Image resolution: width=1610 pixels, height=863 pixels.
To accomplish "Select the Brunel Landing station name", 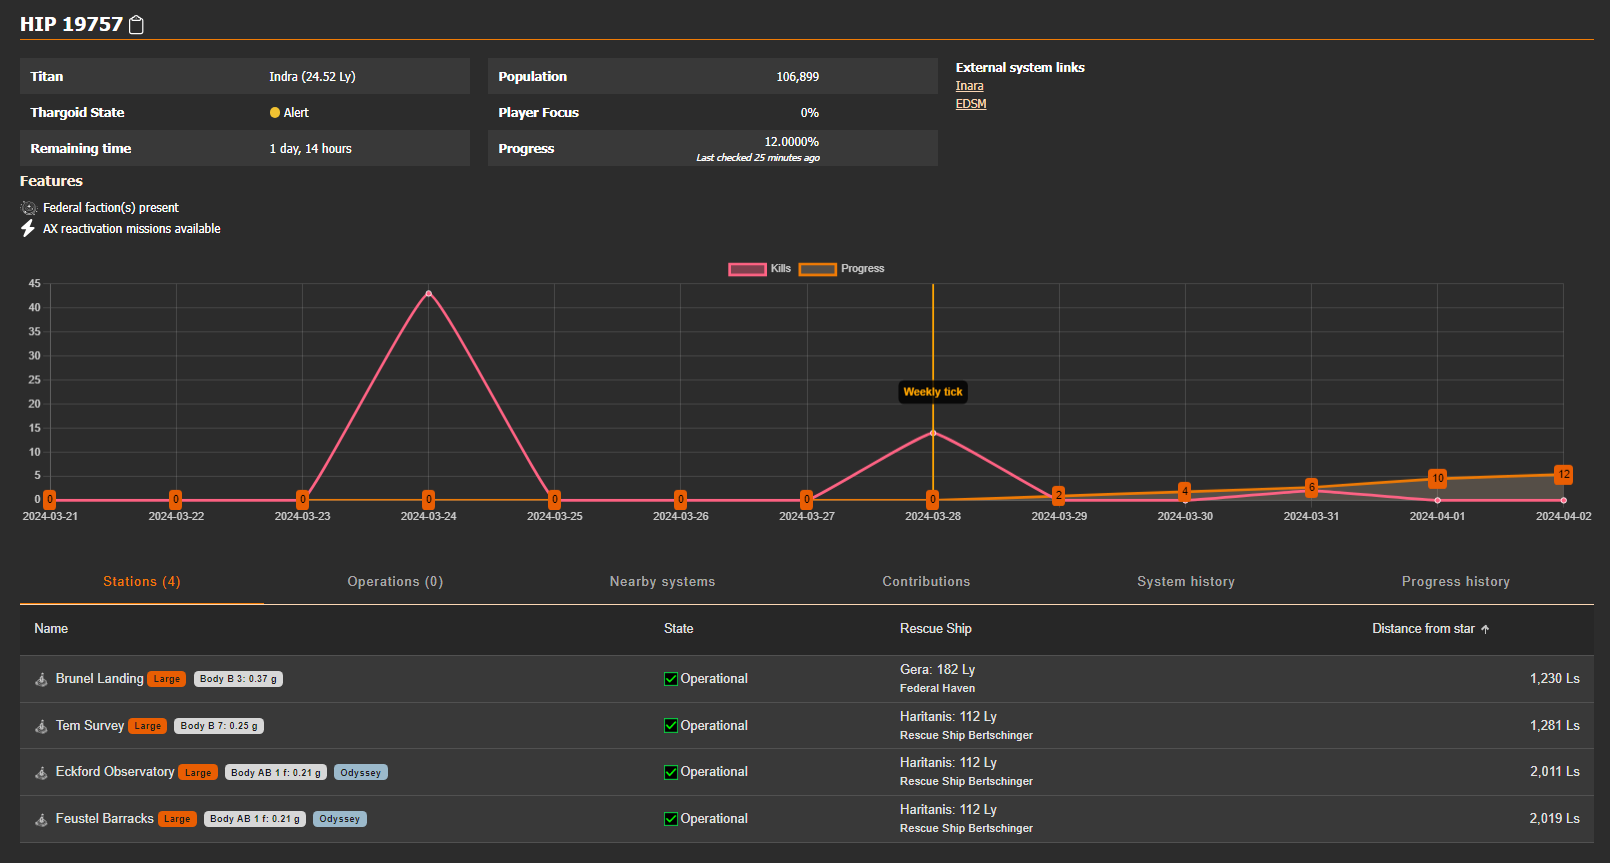I will click(100, 679).
